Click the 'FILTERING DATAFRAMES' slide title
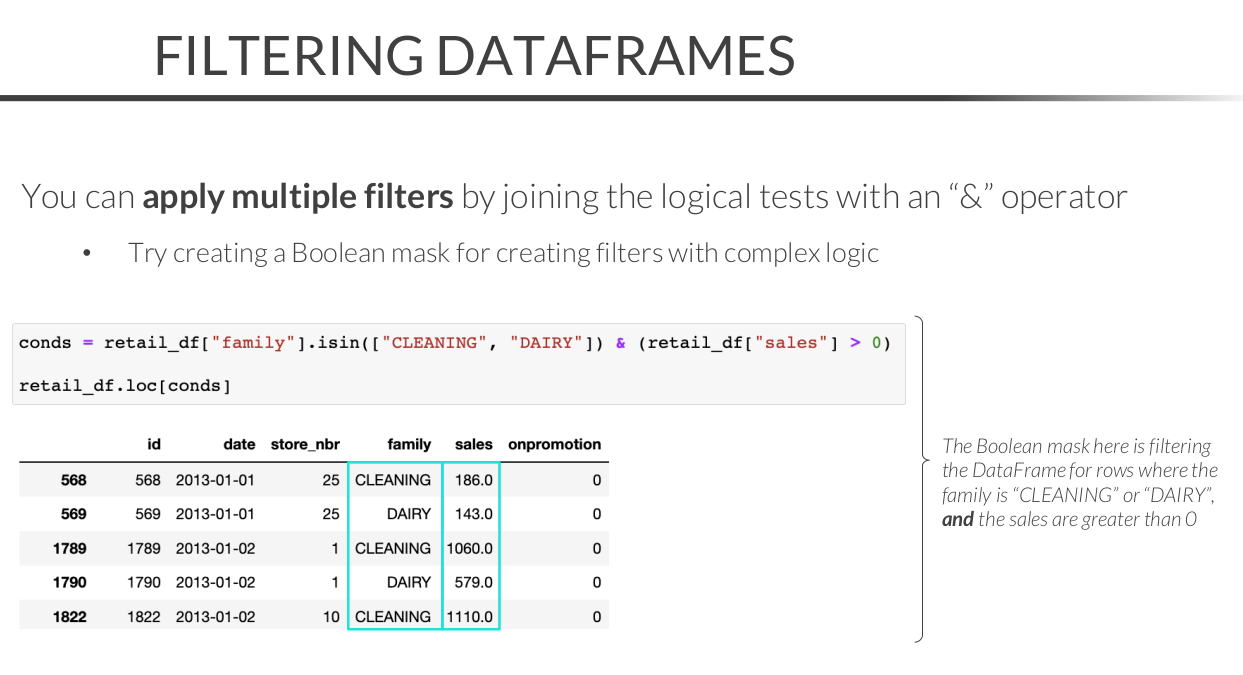1243x675 pixels. [474, 56]
